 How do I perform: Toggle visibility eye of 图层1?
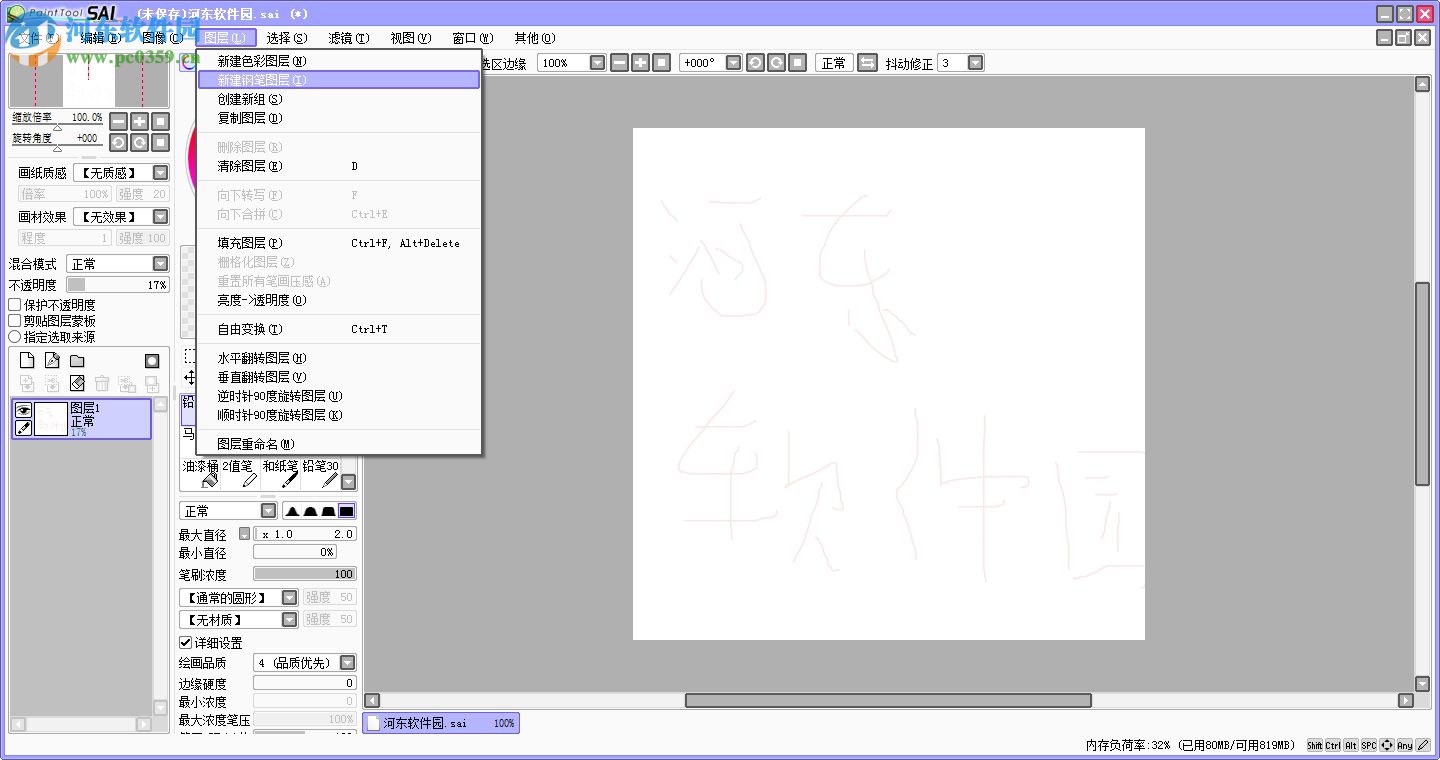point(23,410)
